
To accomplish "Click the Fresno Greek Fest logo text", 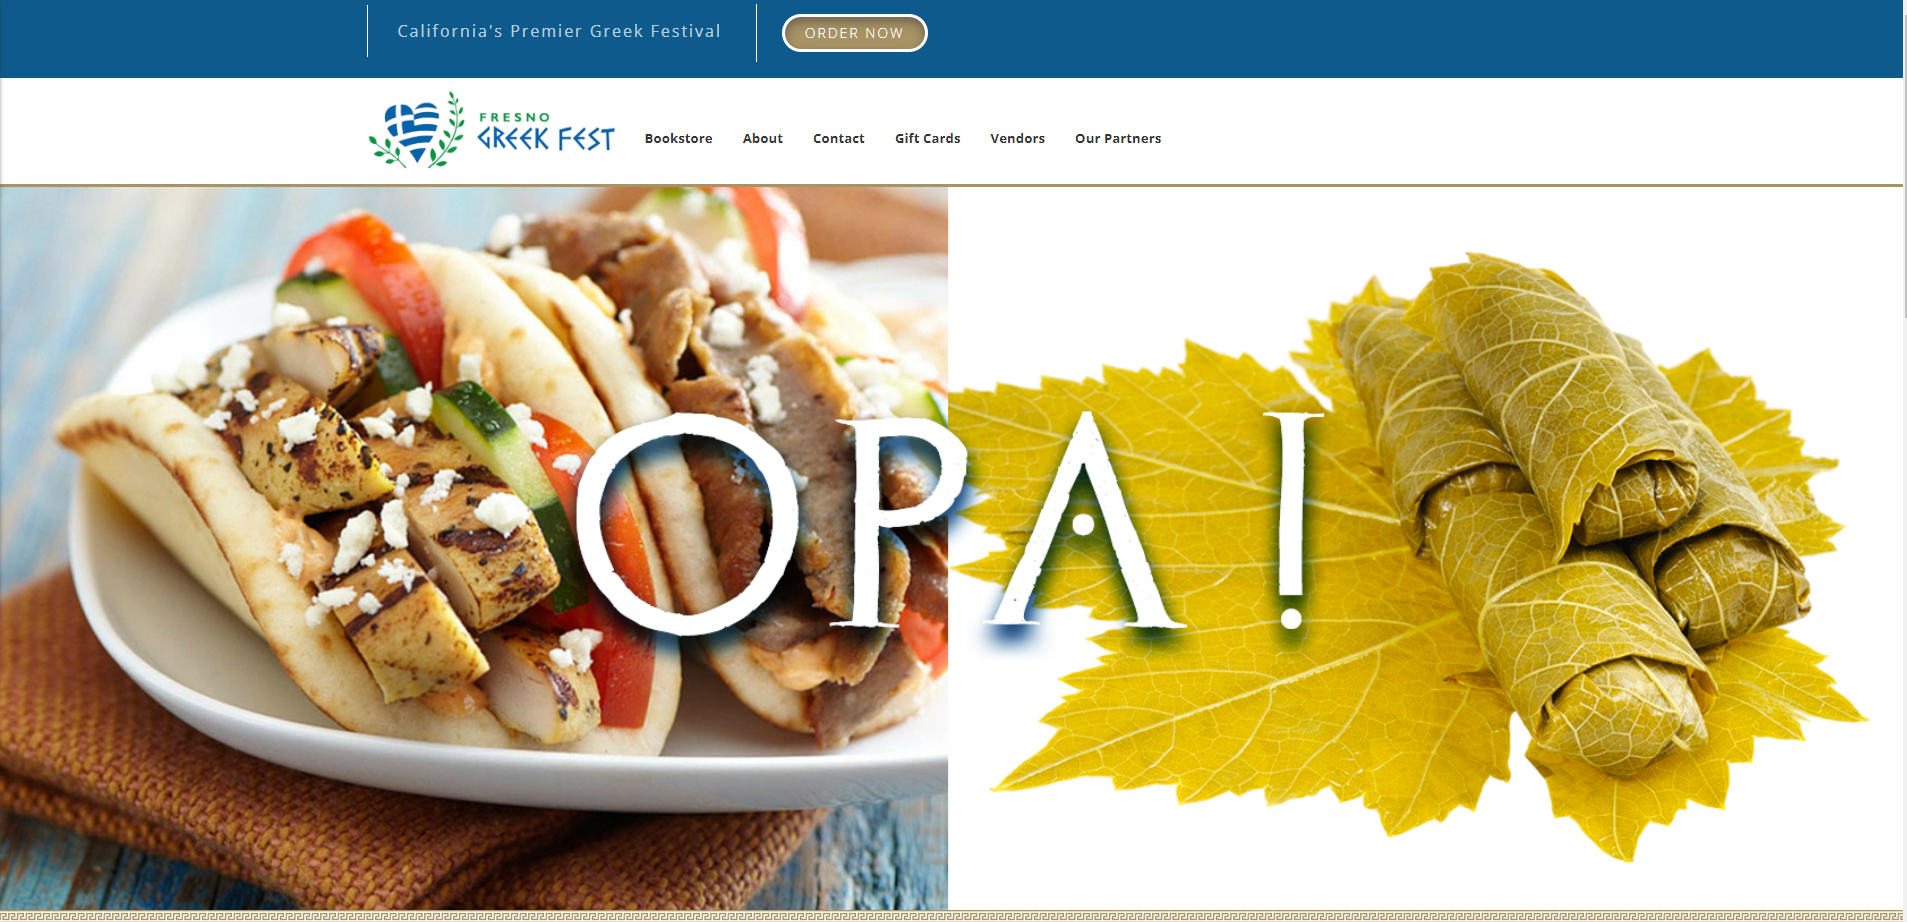I will coord(545,132).
